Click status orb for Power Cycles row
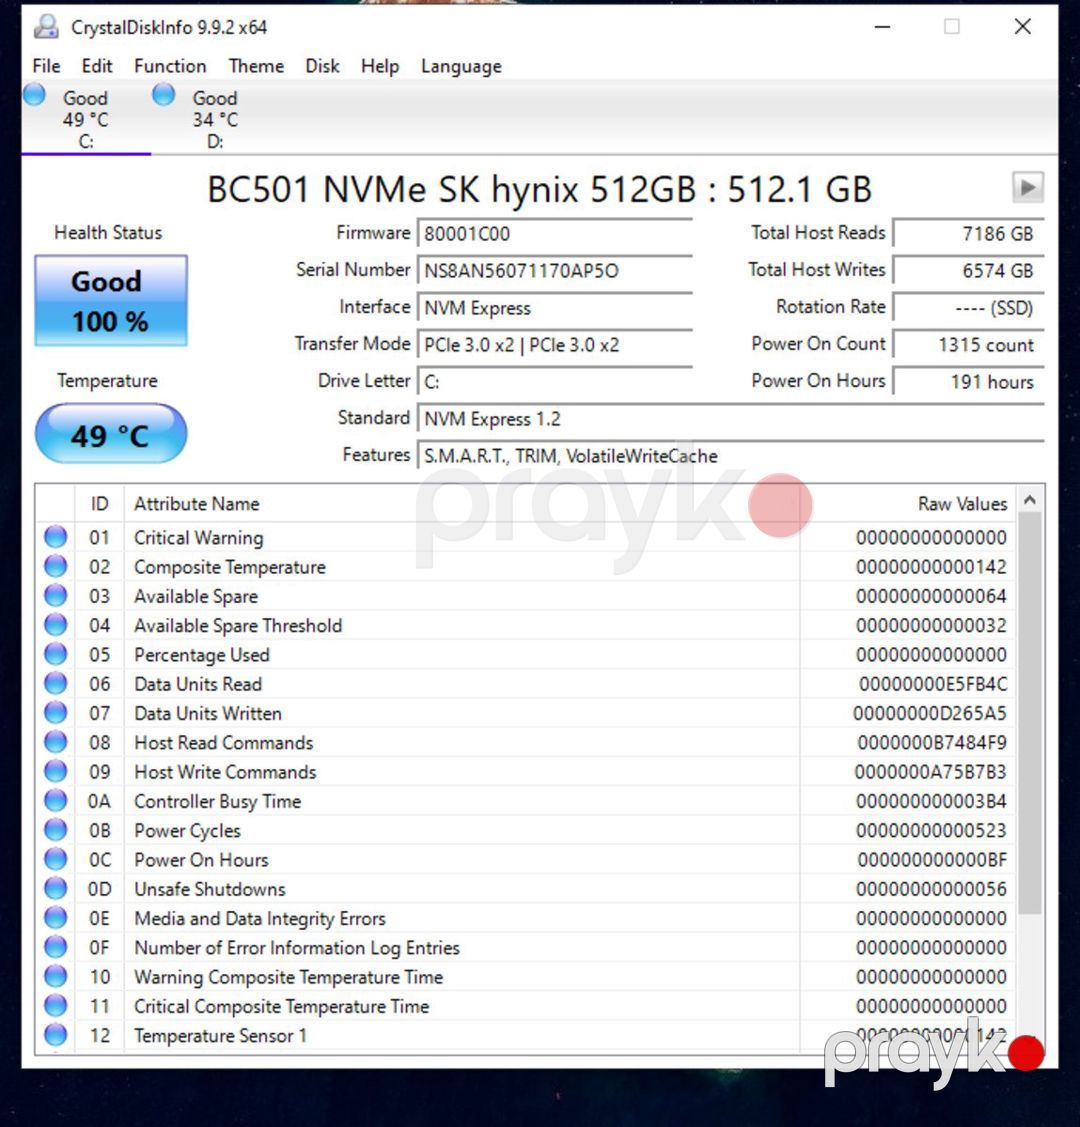 pyautogui.click(x=55, y=830)
